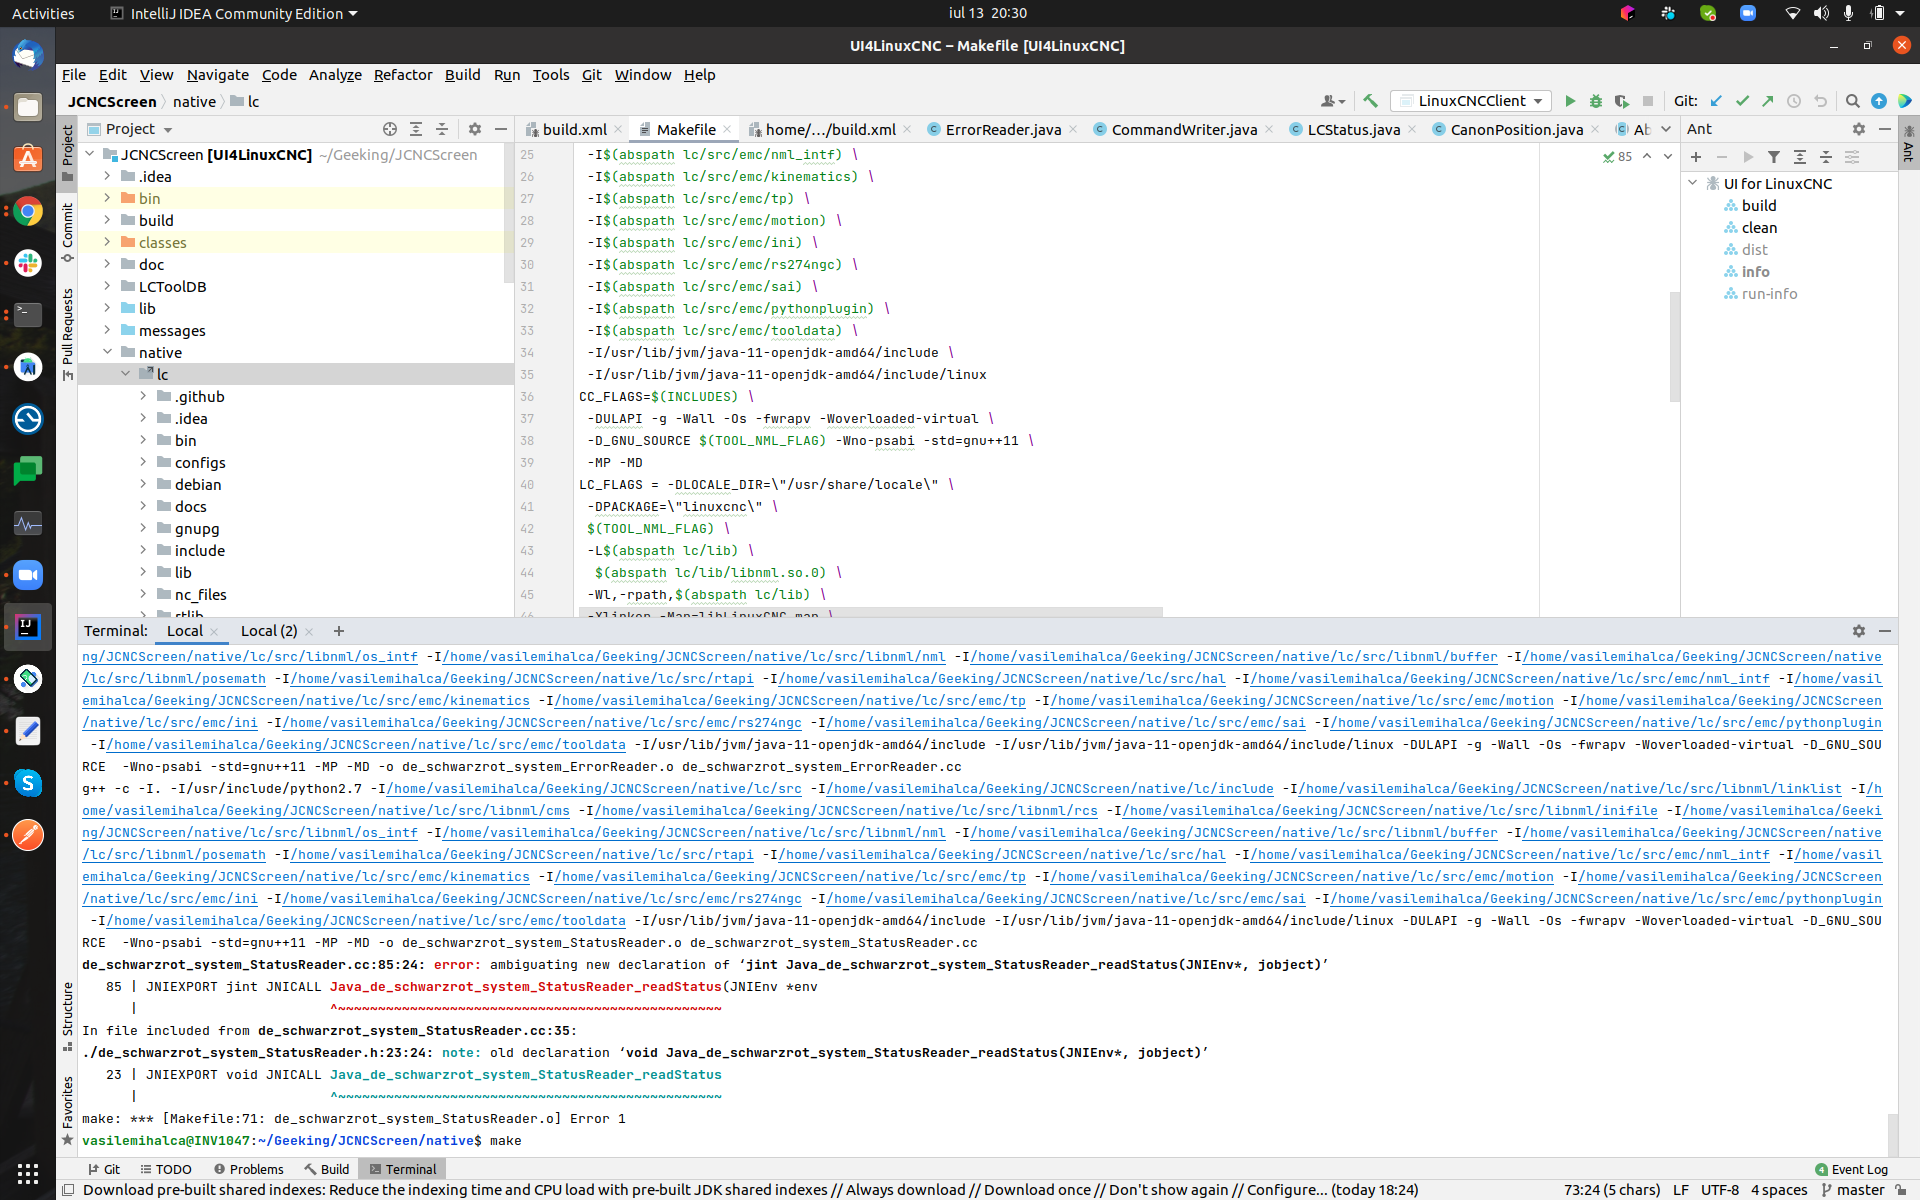Open LinuxCNCClient run configuration dropdown
Viewport: 1920px width, 1200px height.
click(1472, 101)
